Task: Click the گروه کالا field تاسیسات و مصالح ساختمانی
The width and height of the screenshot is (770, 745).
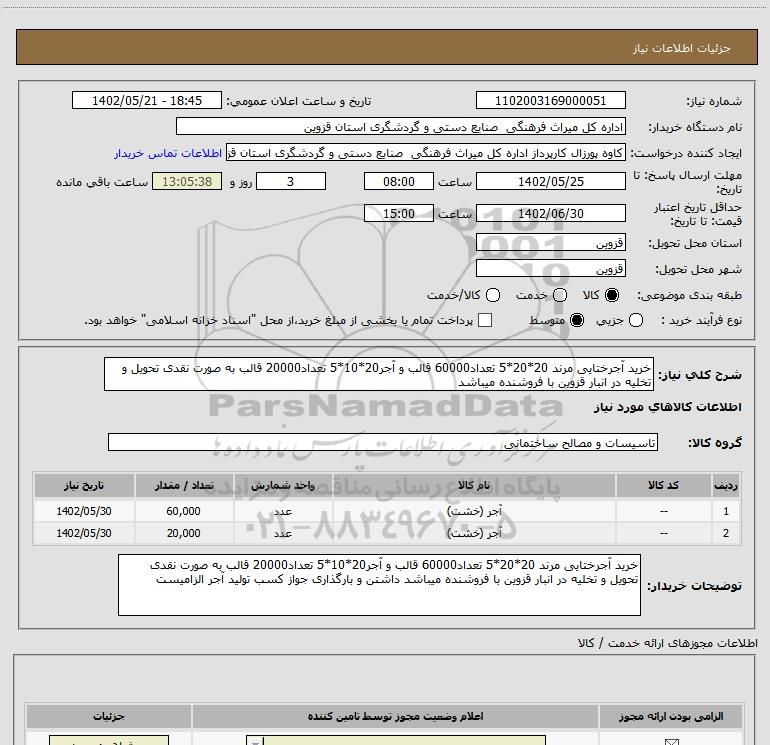Action: [x=383, y=442]
